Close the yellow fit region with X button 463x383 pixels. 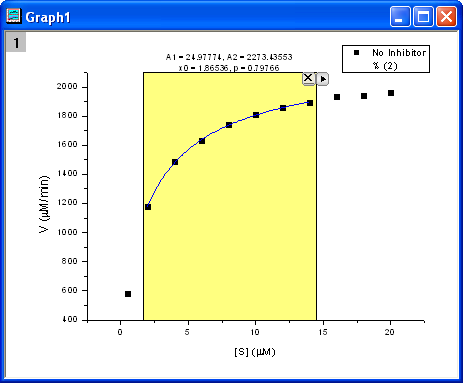coord(308,79)
